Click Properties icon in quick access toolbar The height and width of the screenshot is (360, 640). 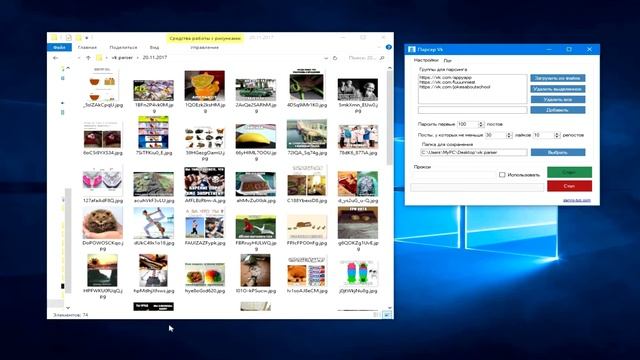click(x=69, y=38)
